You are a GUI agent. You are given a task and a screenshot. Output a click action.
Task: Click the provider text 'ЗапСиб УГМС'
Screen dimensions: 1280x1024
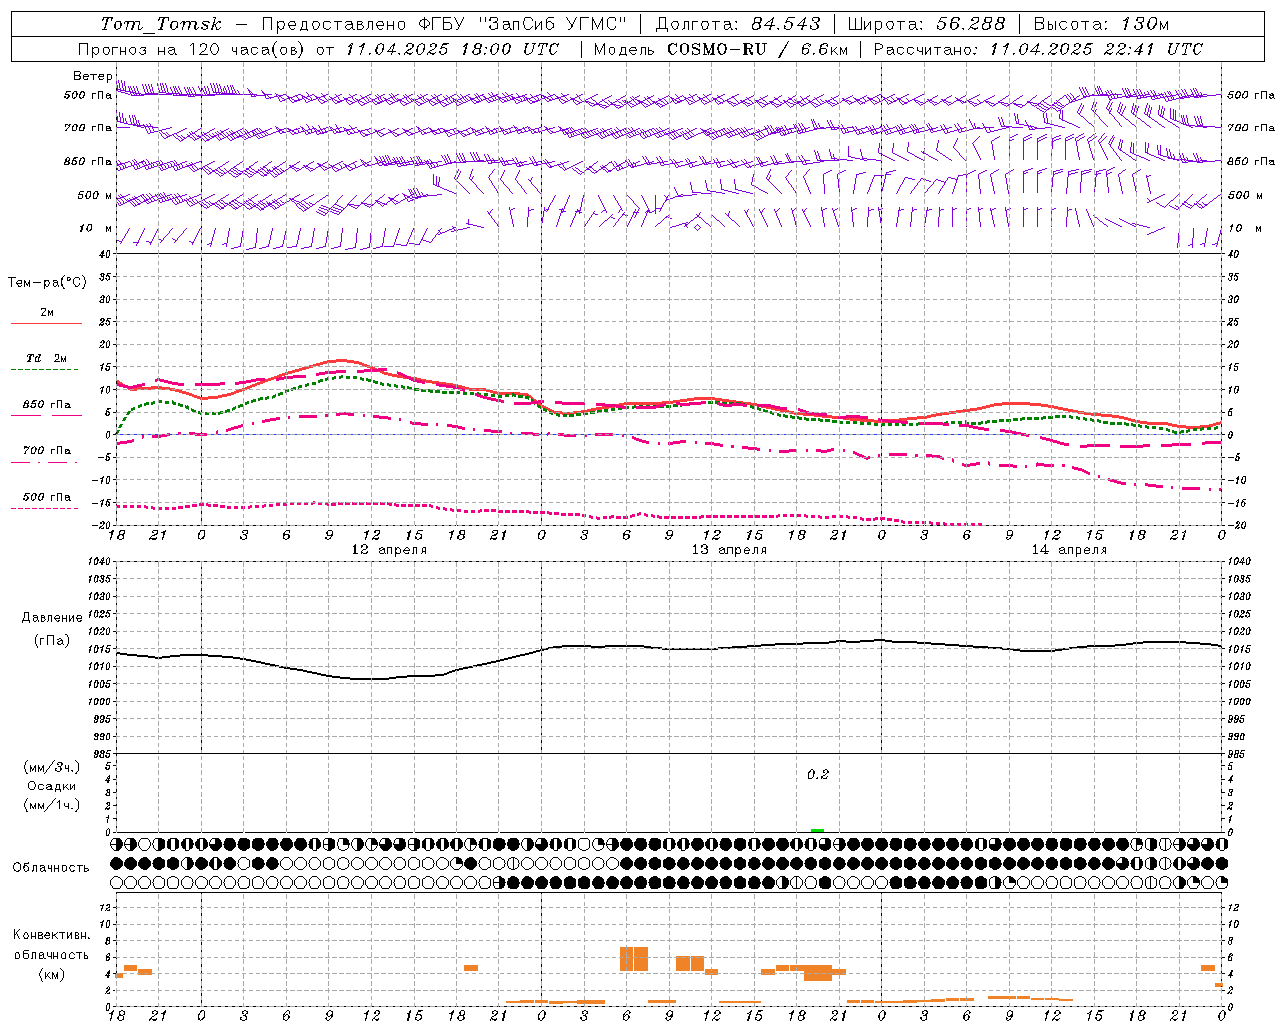click(x=553, y=24)
